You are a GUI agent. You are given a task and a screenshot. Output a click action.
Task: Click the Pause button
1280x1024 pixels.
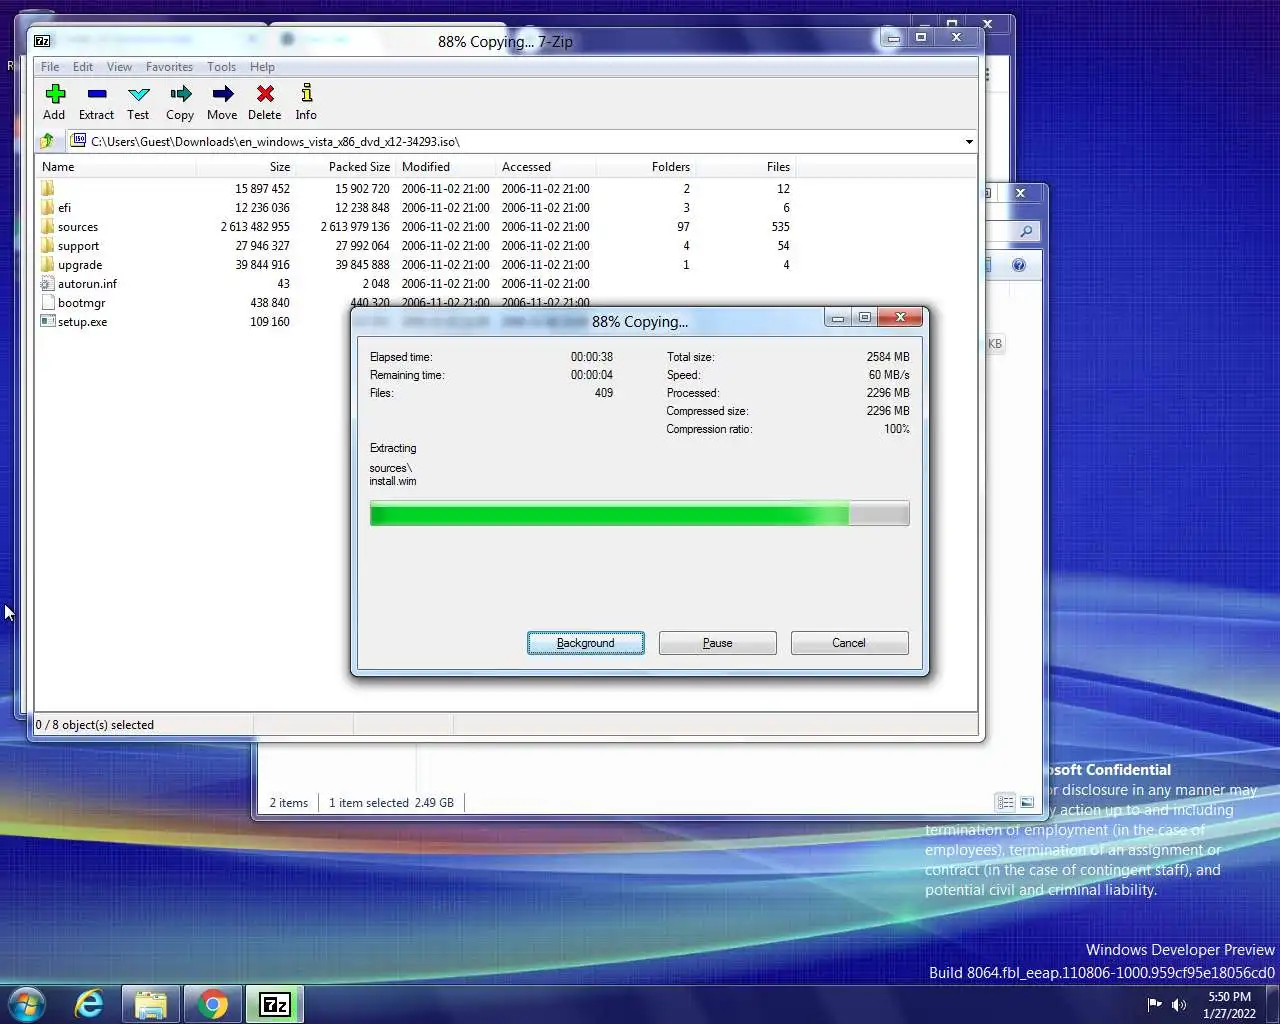718,643
